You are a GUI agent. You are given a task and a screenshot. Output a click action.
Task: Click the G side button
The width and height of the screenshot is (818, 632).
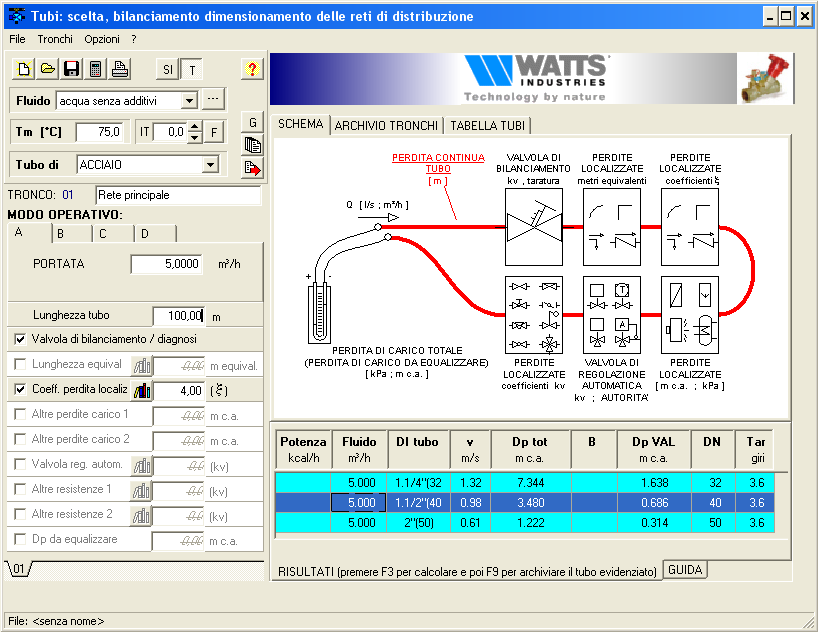point(252,122)
